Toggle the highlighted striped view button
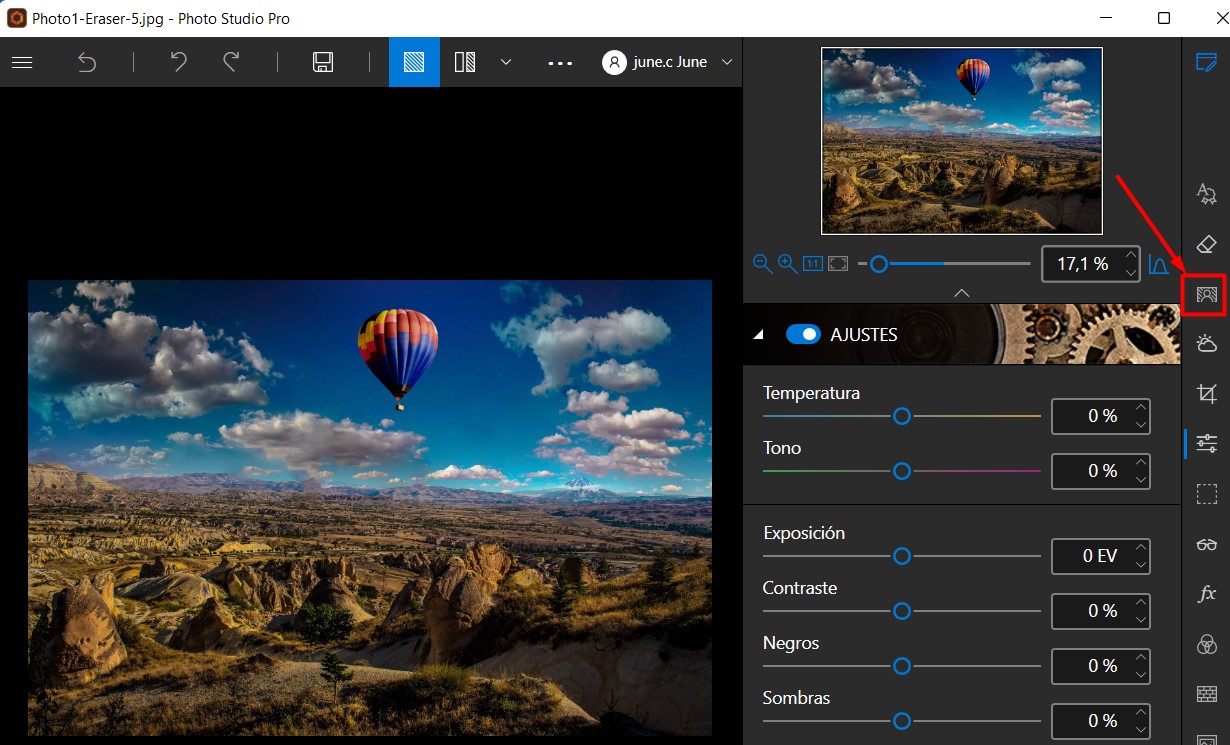 click(x=414, y=62)
